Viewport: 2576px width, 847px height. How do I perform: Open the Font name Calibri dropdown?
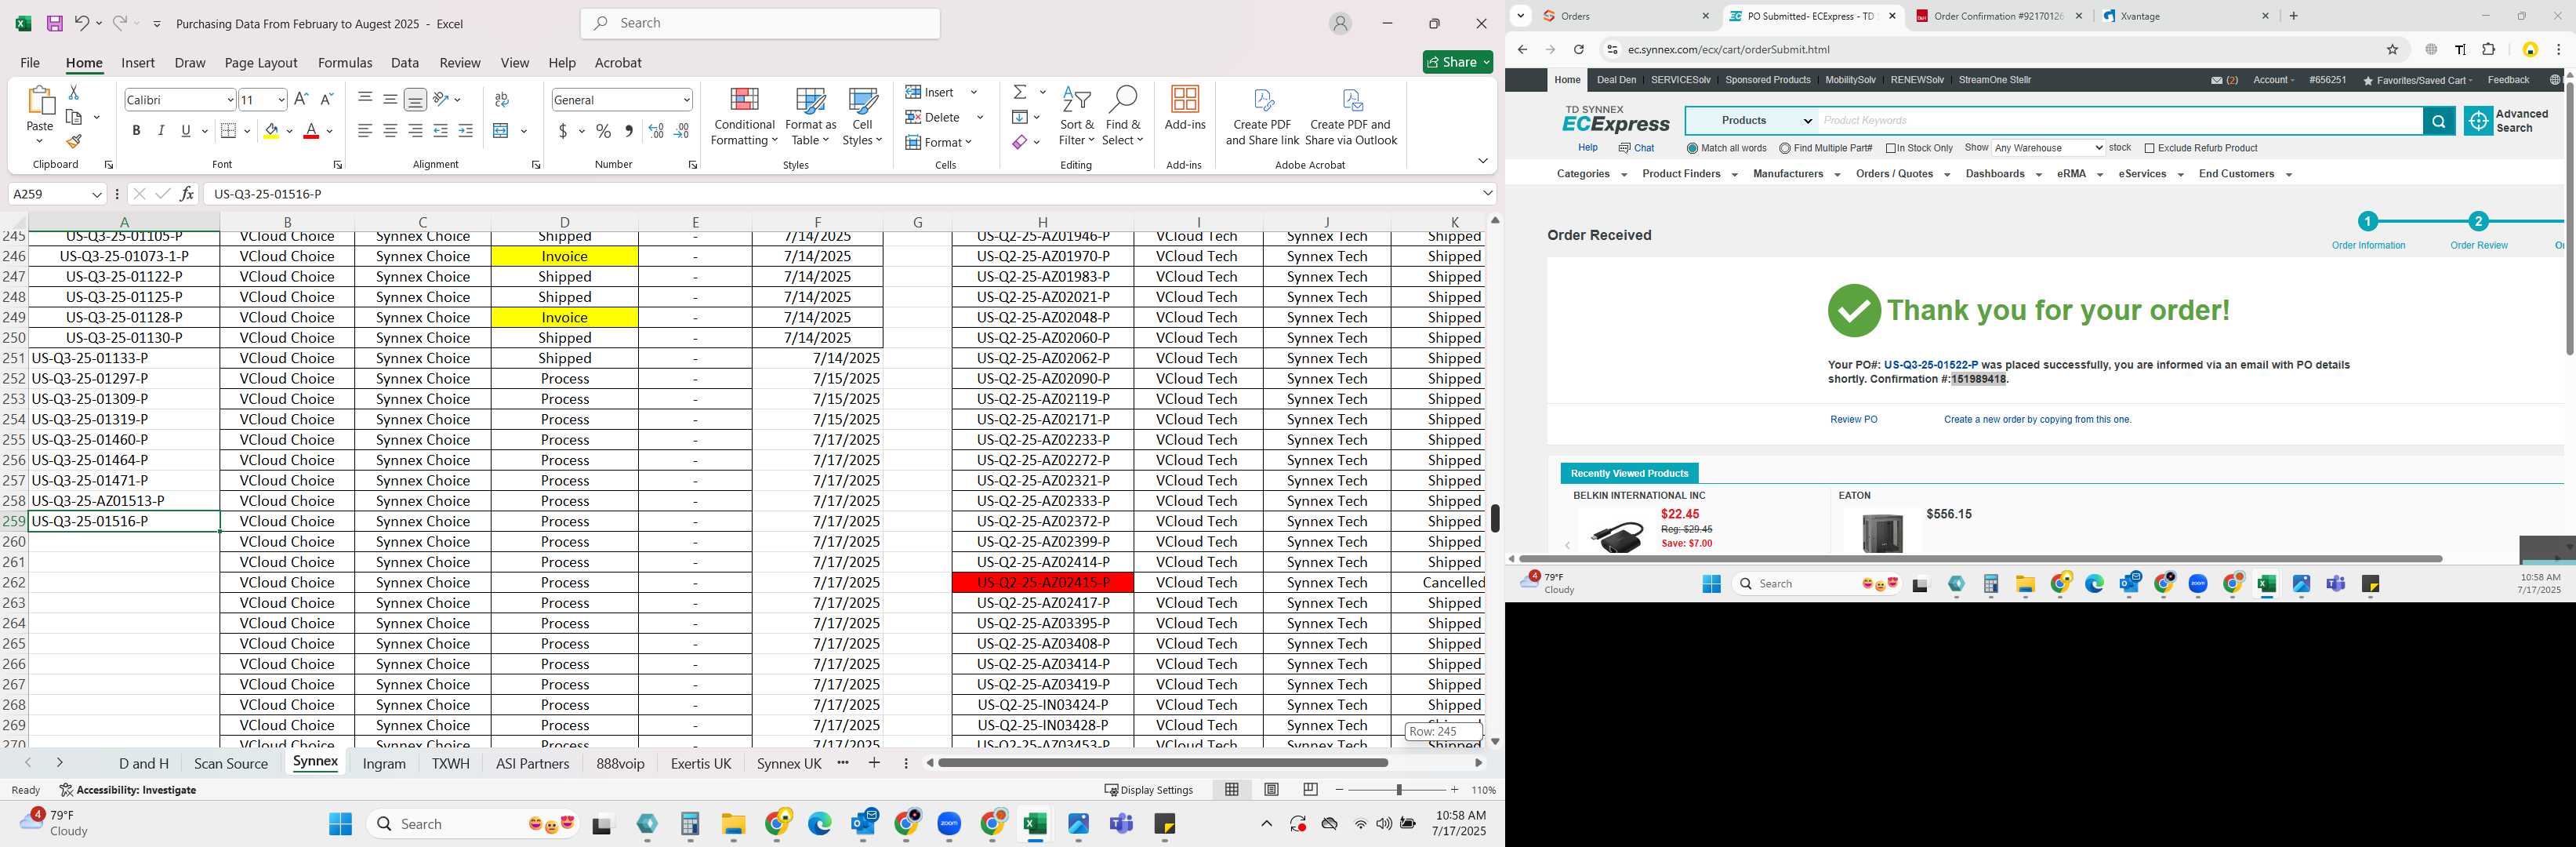click(230, 100)
